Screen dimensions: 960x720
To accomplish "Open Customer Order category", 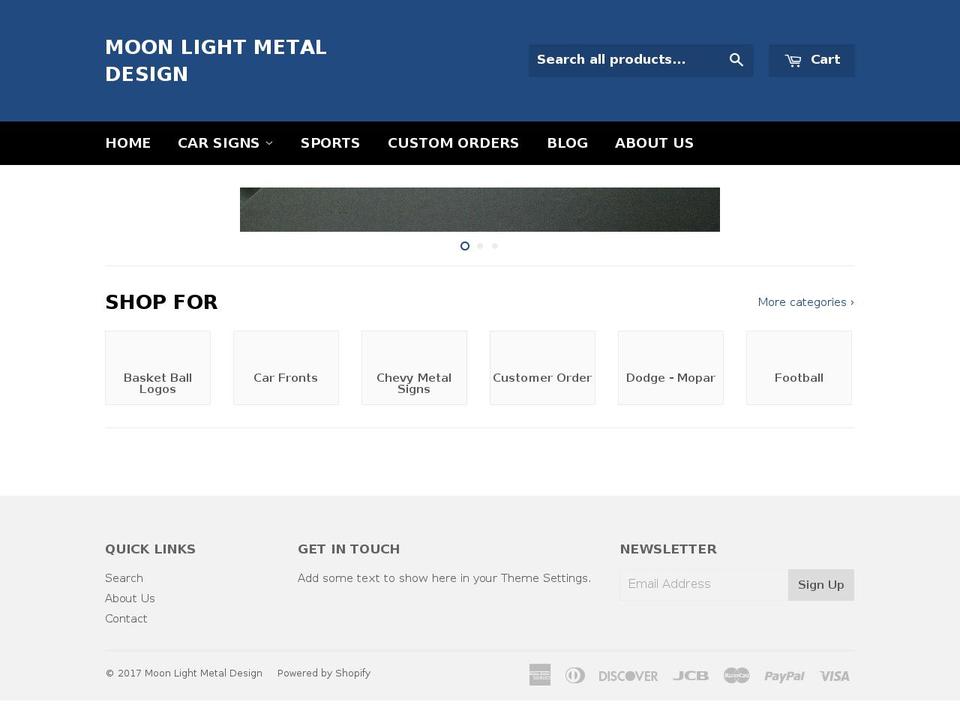I will click(542, 368).
